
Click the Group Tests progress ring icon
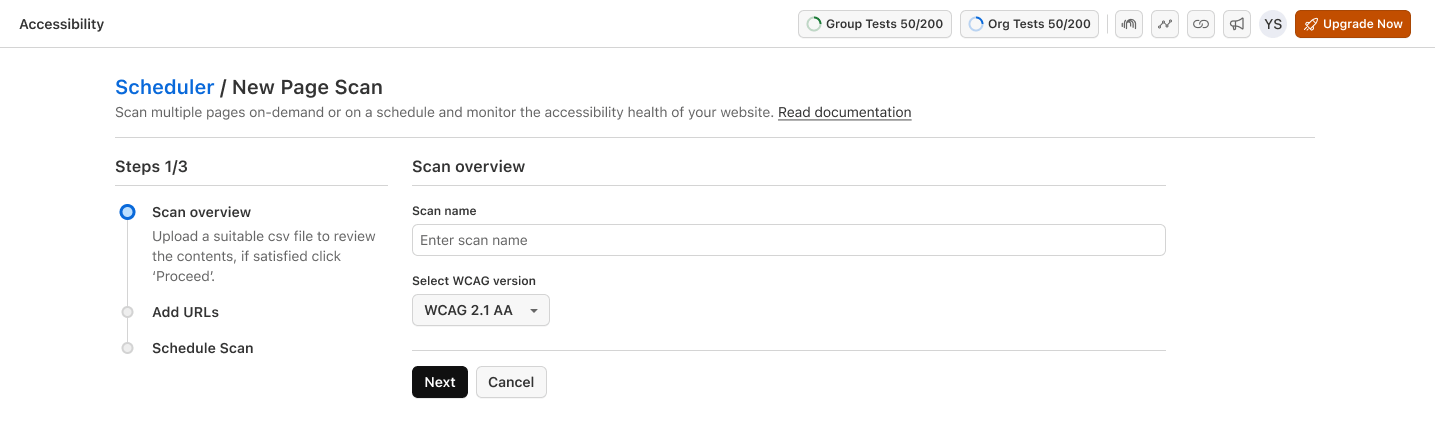click(x=814, y=24)
